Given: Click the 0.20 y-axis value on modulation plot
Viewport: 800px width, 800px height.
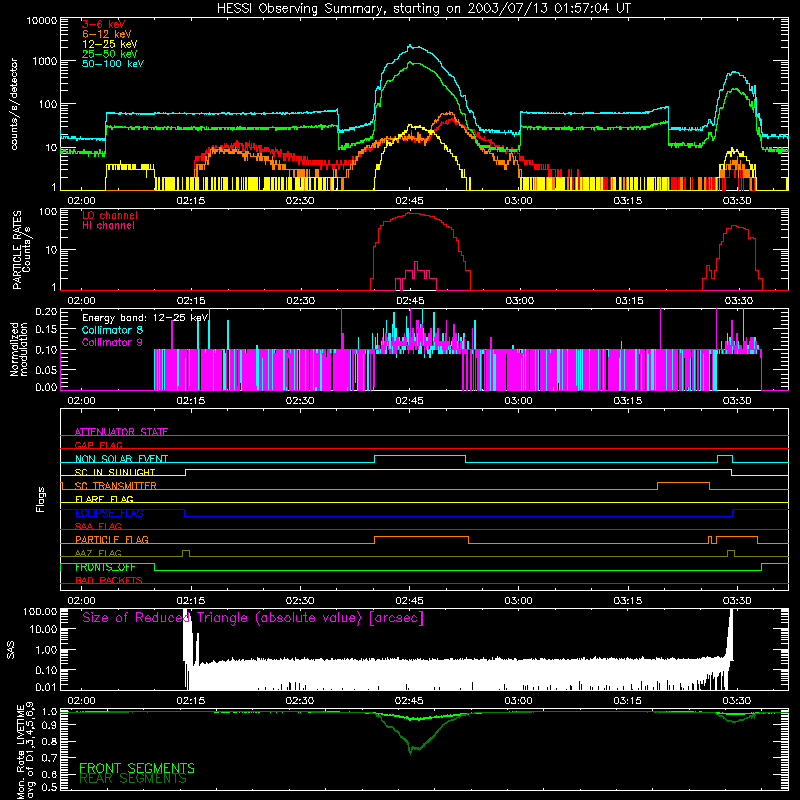Looking at the screenshot, I should click(x=46, y=311).
